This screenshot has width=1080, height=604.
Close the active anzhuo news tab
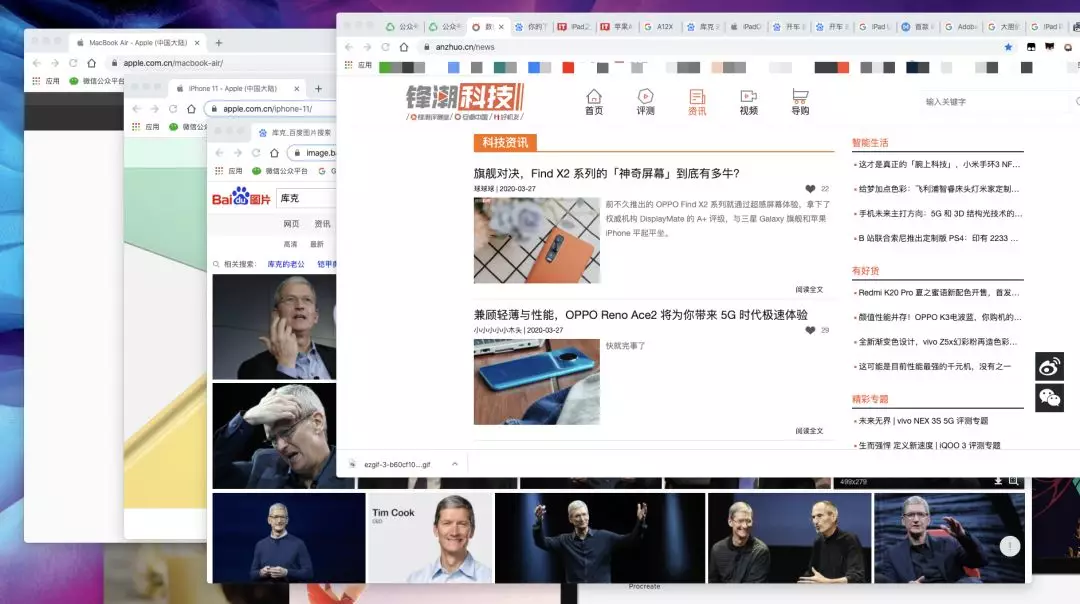point(501,27)
